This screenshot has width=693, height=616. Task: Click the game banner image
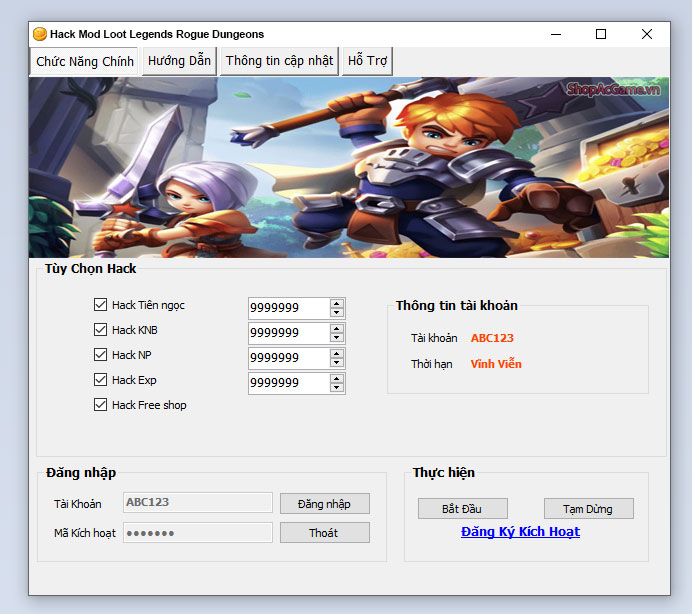pyautogui.click(x=349, y=167)
